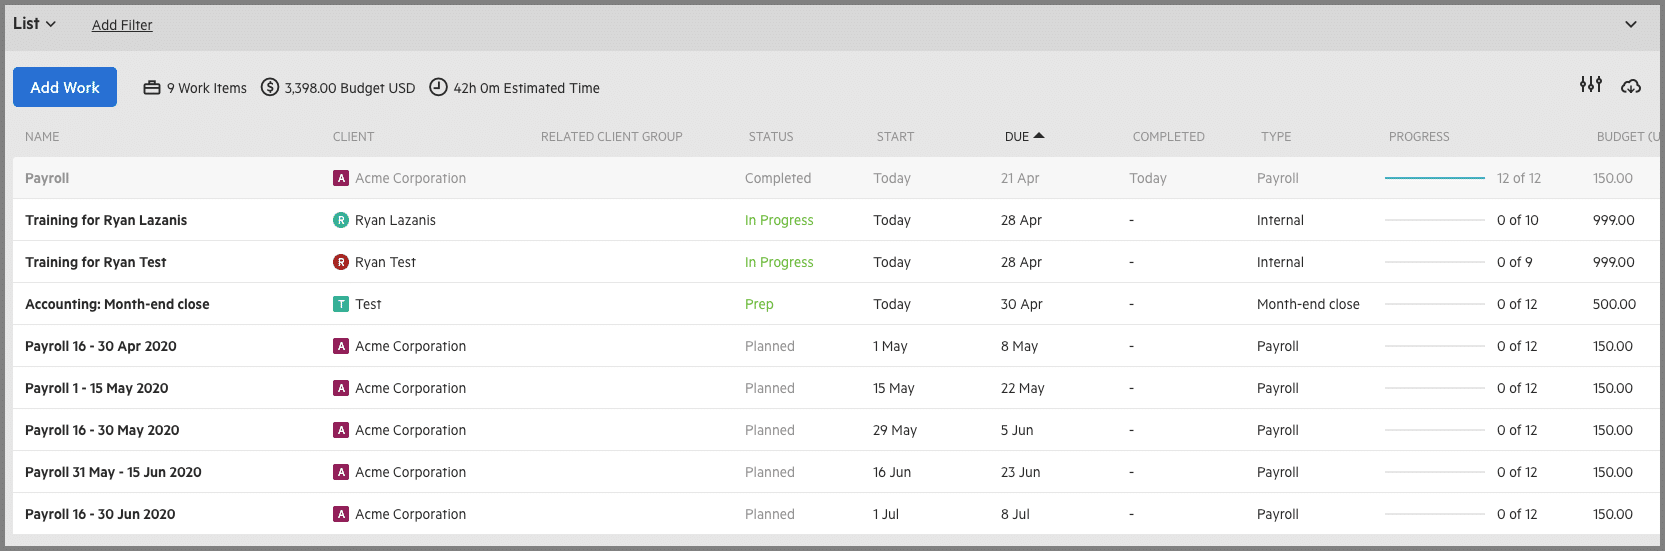The image size is (1665, 551).
Task: Click the In Progress status of Ryan Test
Action: click(x=779, y=262)
